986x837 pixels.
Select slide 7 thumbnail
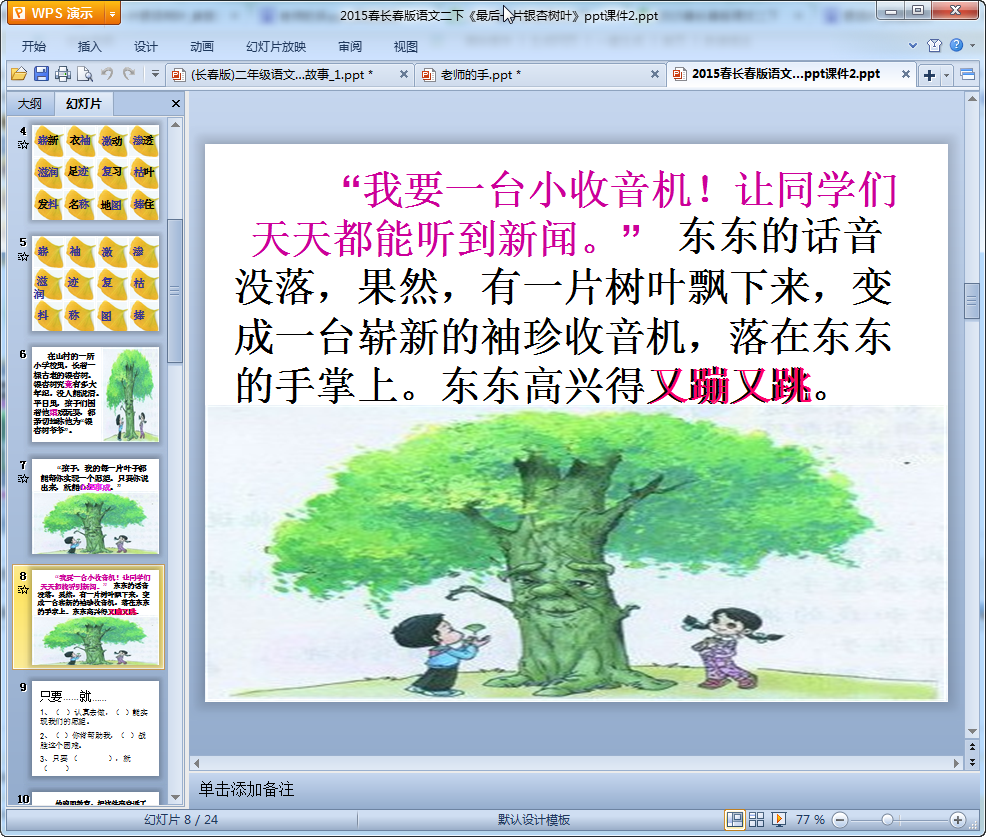pyautogui.click(x=96, y=506)
